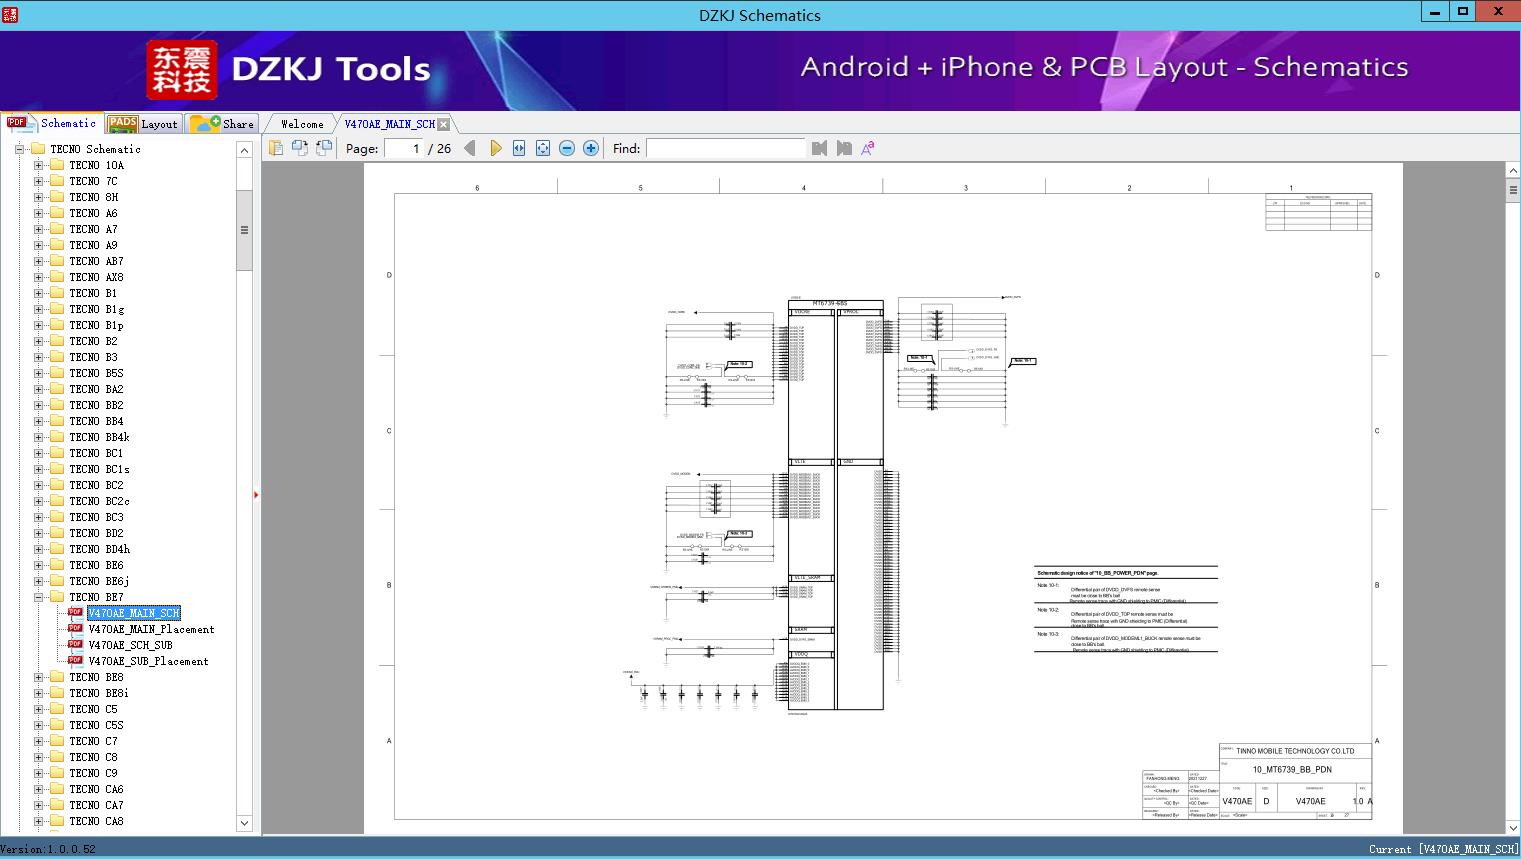Click the folder icon of TECNO BC3
This screenshot has width=1521, height=859.
[x=57, y=517]
